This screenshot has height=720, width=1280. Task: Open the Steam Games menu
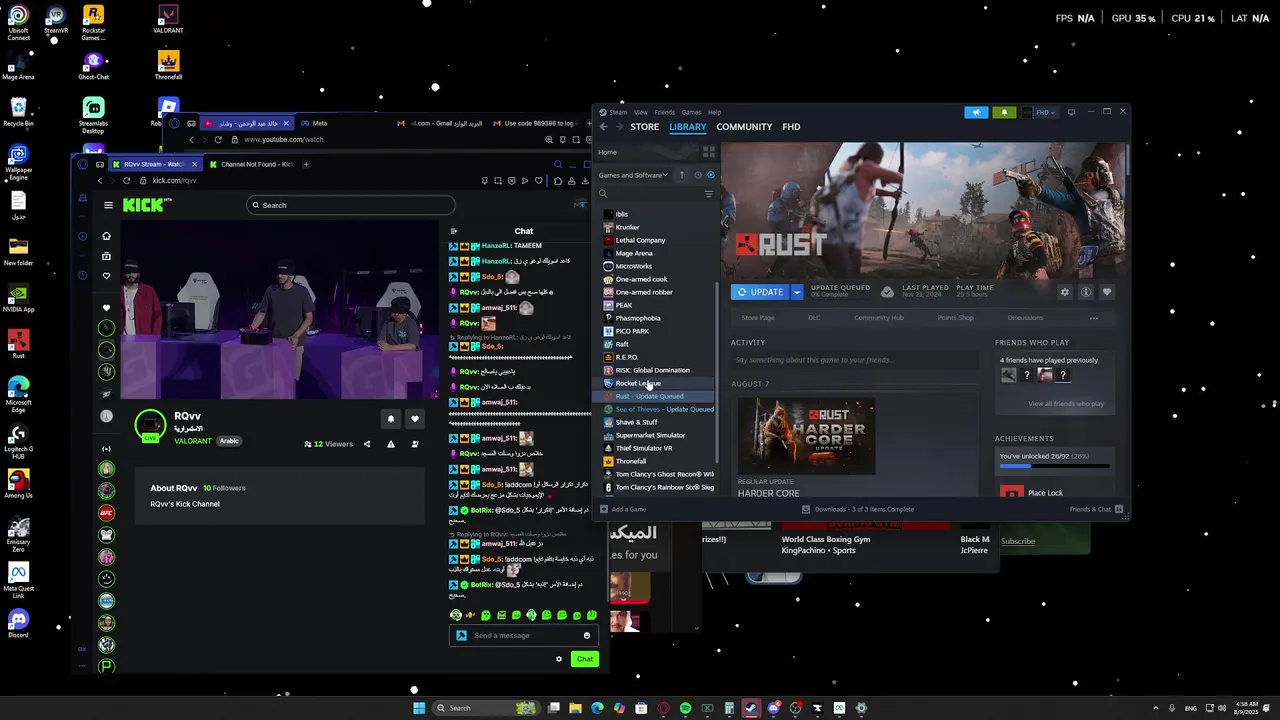[691, 112]
